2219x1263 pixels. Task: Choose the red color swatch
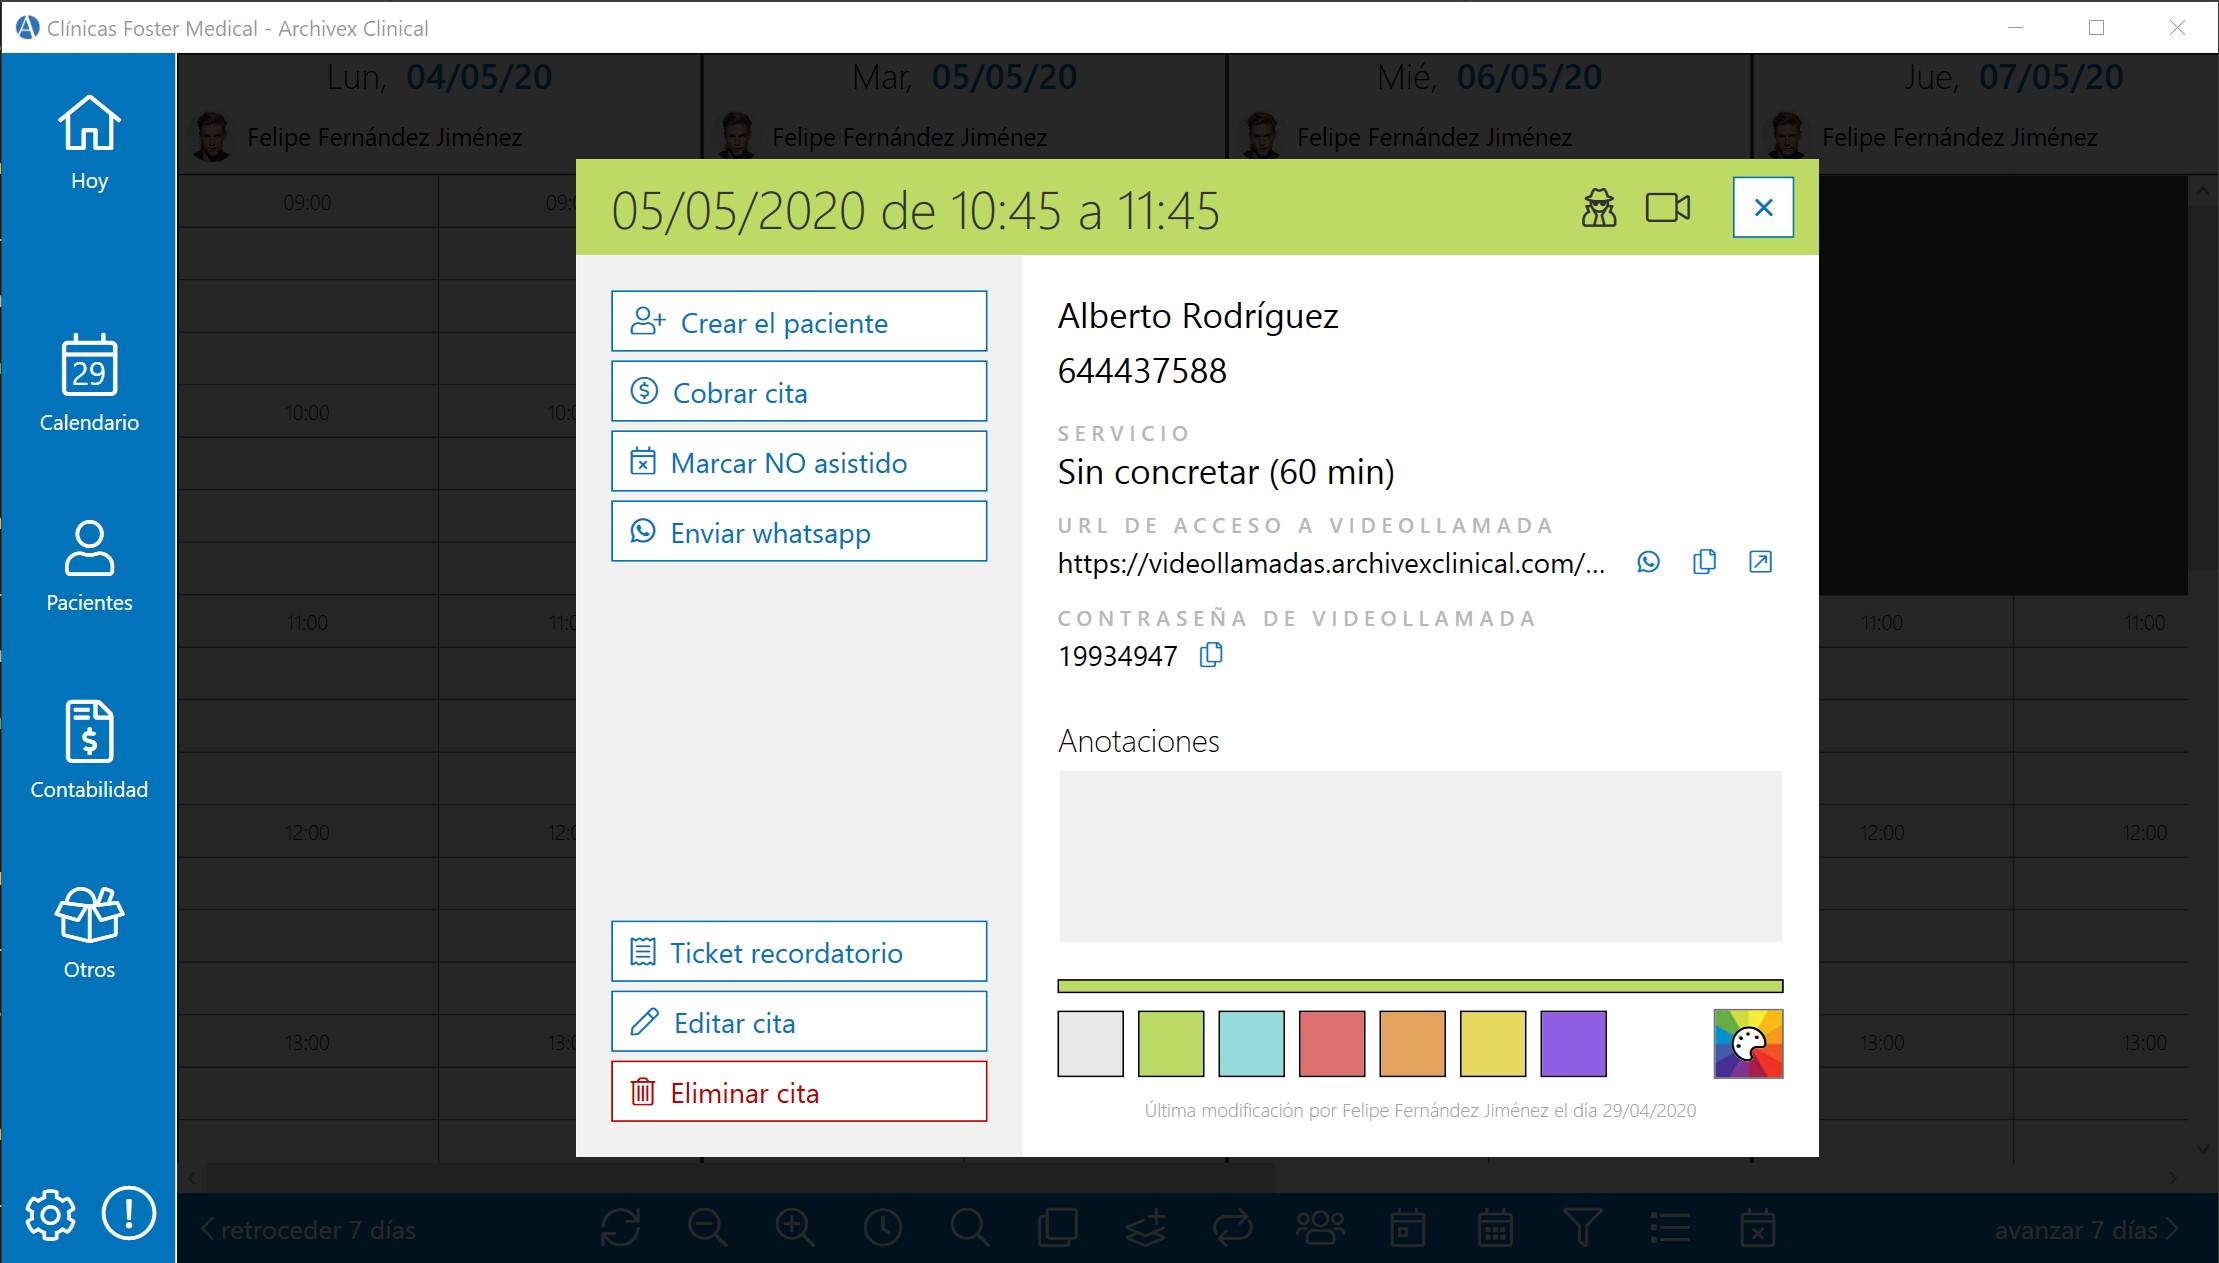[1331, 1044]
